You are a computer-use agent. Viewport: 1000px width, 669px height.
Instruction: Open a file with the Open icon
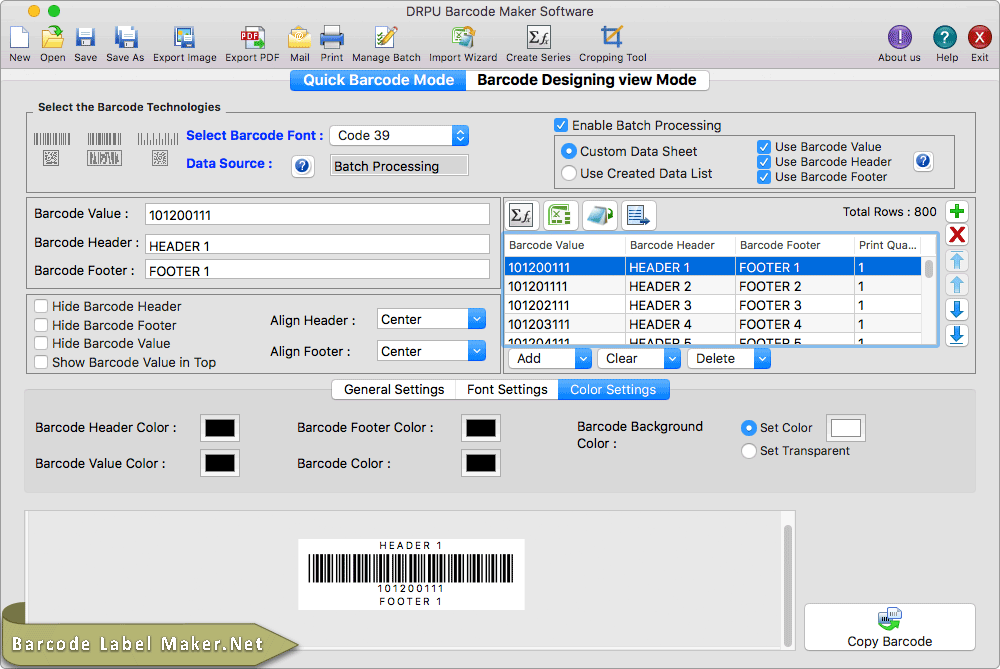click(52, 38)
